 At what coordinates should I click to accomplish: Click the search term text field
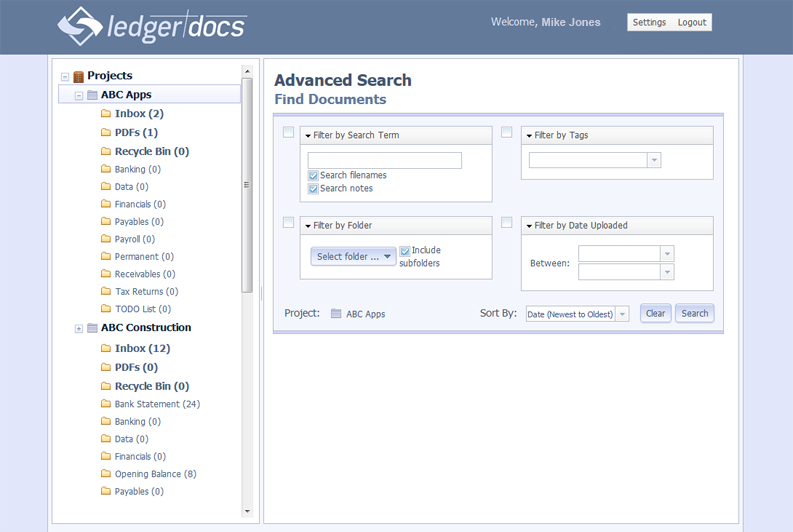click(x=384, y=160)
